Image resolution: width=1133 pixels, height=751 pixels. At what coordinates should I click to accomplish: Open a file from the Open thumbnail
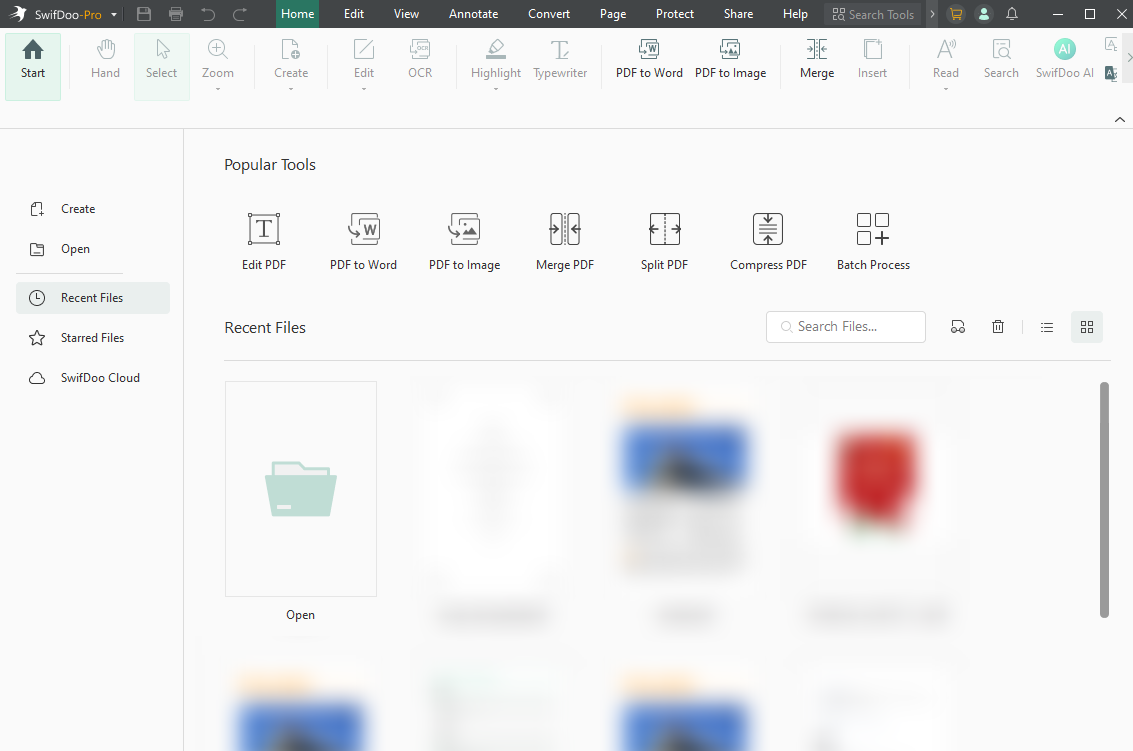tap(300, 488)
